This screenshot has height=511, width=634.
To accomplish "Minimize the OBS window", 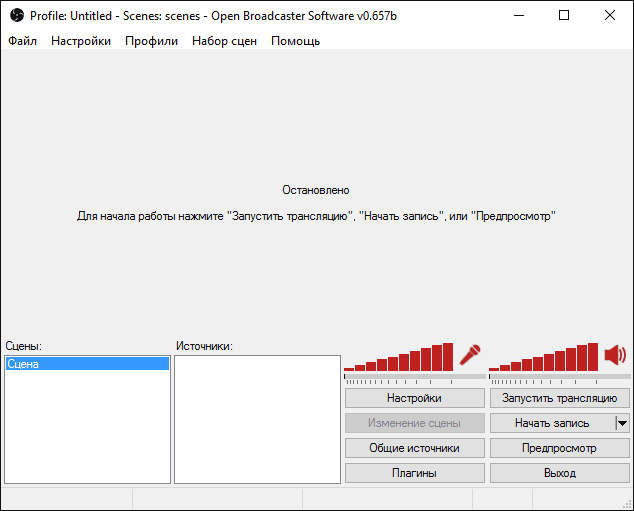I will [519, 16].
